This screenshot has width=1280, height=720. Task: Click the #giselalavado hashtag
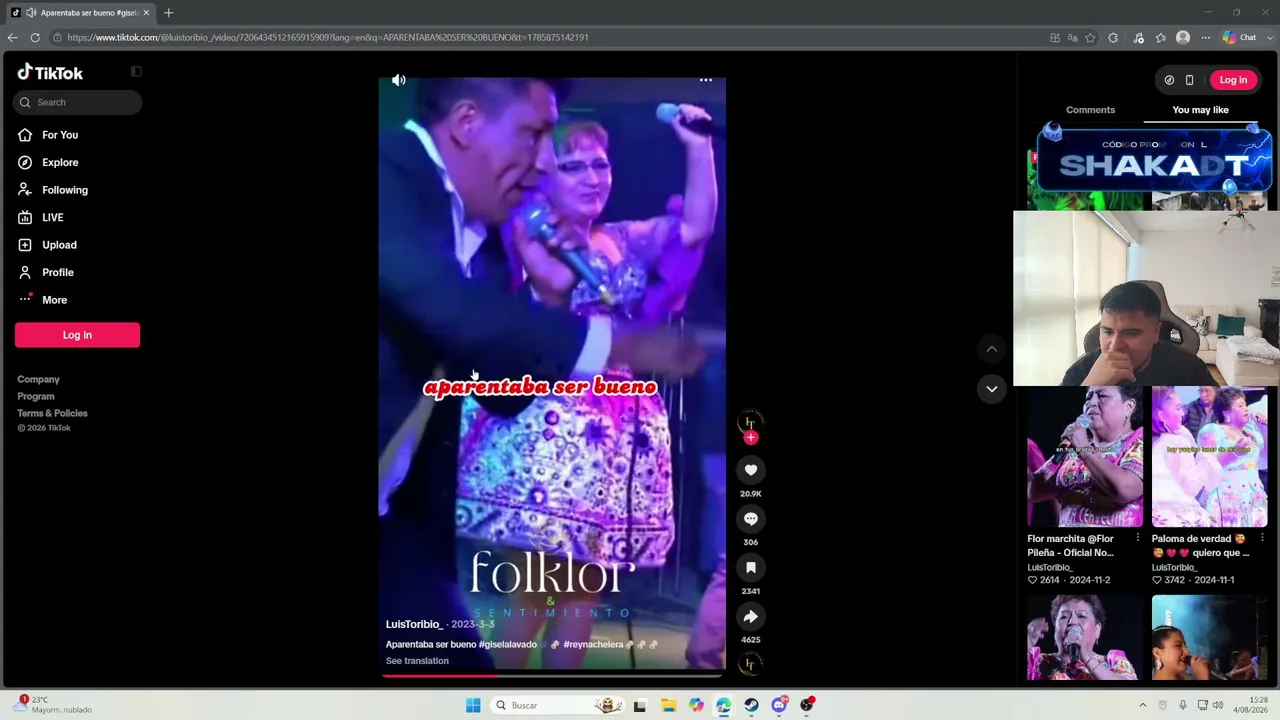click(x=508, y=645)
